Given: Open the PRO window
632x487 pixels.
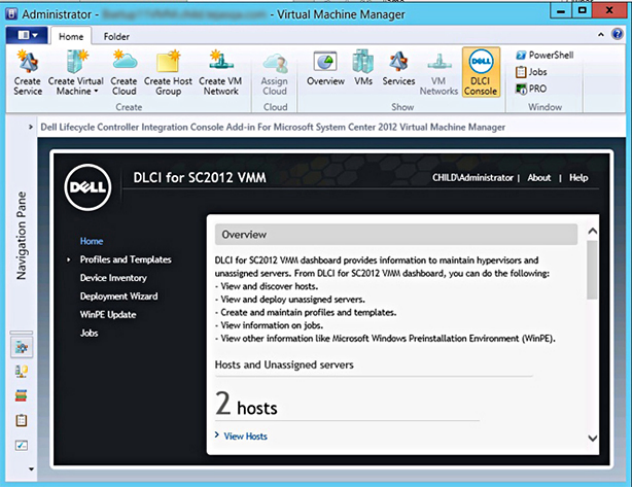Looking at the screenshot, I should 531,89.
